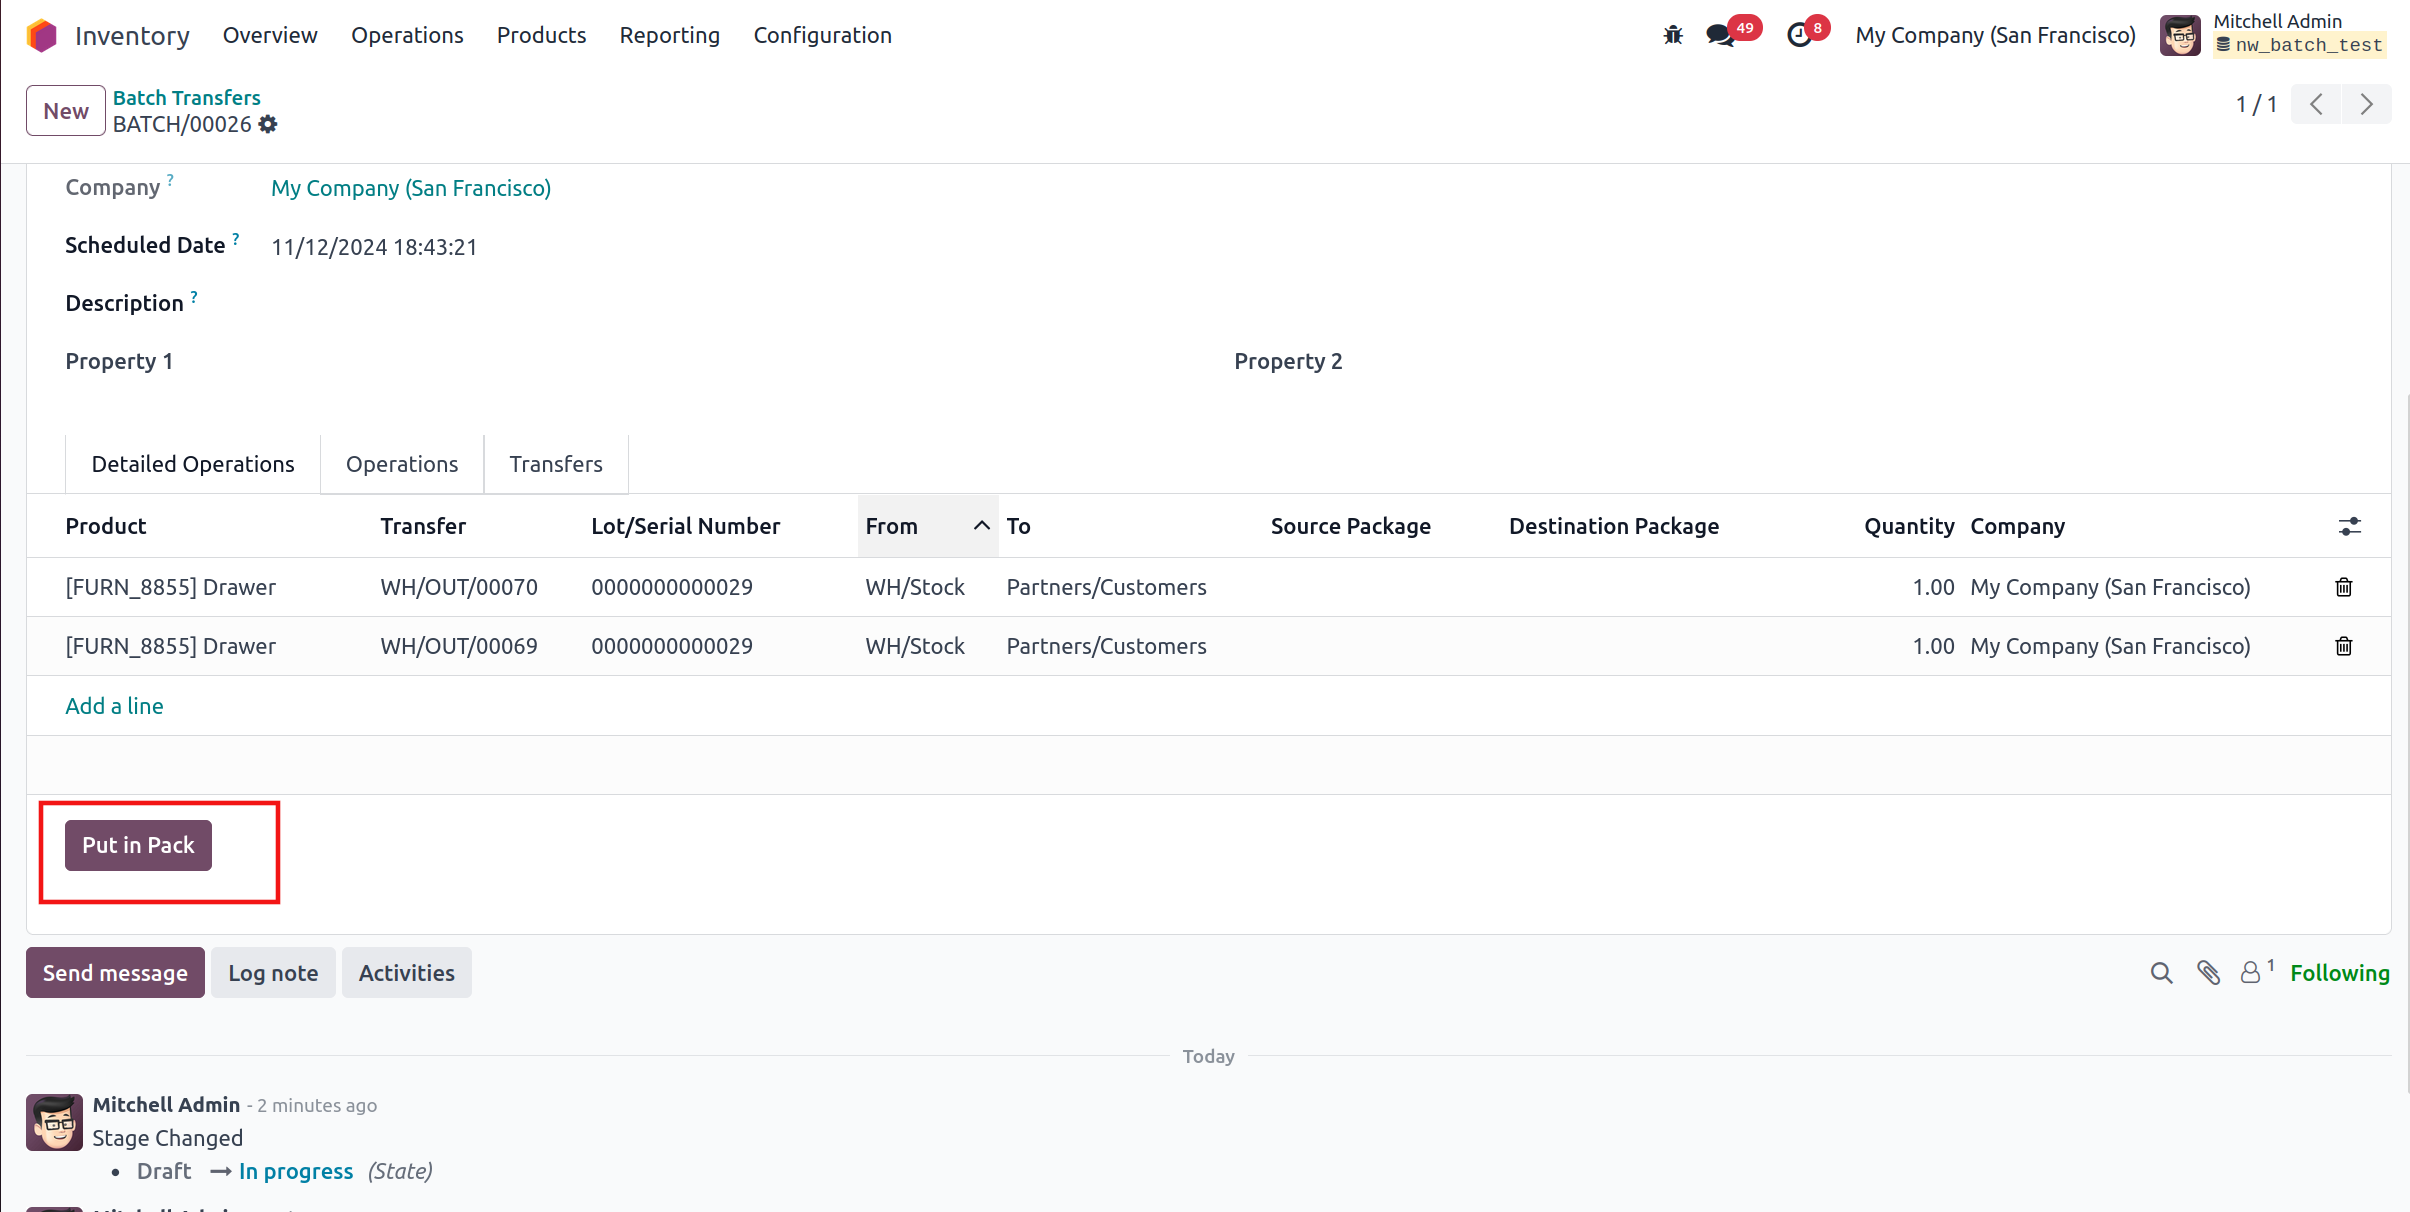Go to next record arrow
The height and width of the screenshot is (1212, 2410).
click(x=2366, y=104)
